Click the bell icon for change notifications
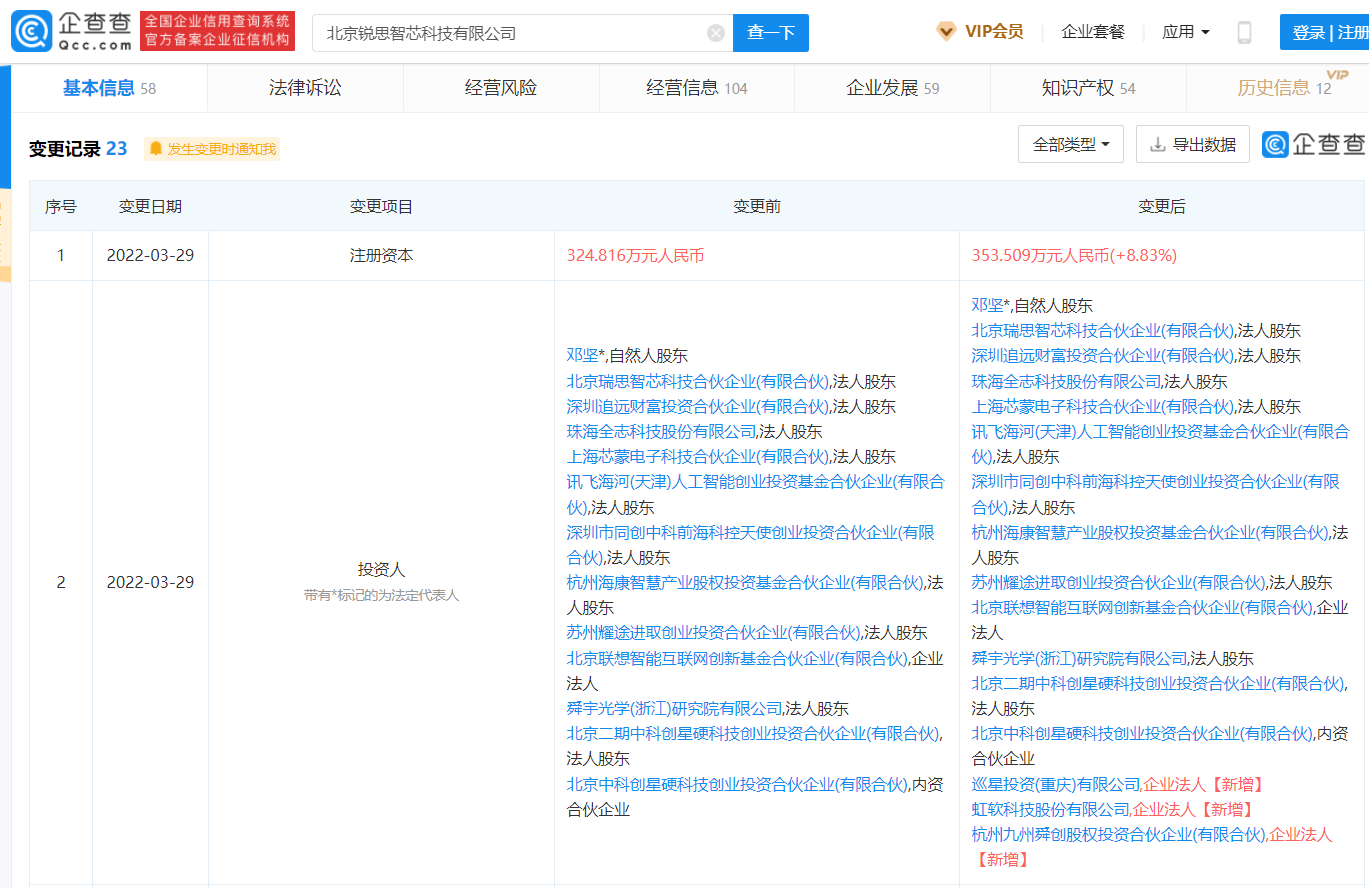This screenshot has height=888, width=1369. [x=155, y=149]
